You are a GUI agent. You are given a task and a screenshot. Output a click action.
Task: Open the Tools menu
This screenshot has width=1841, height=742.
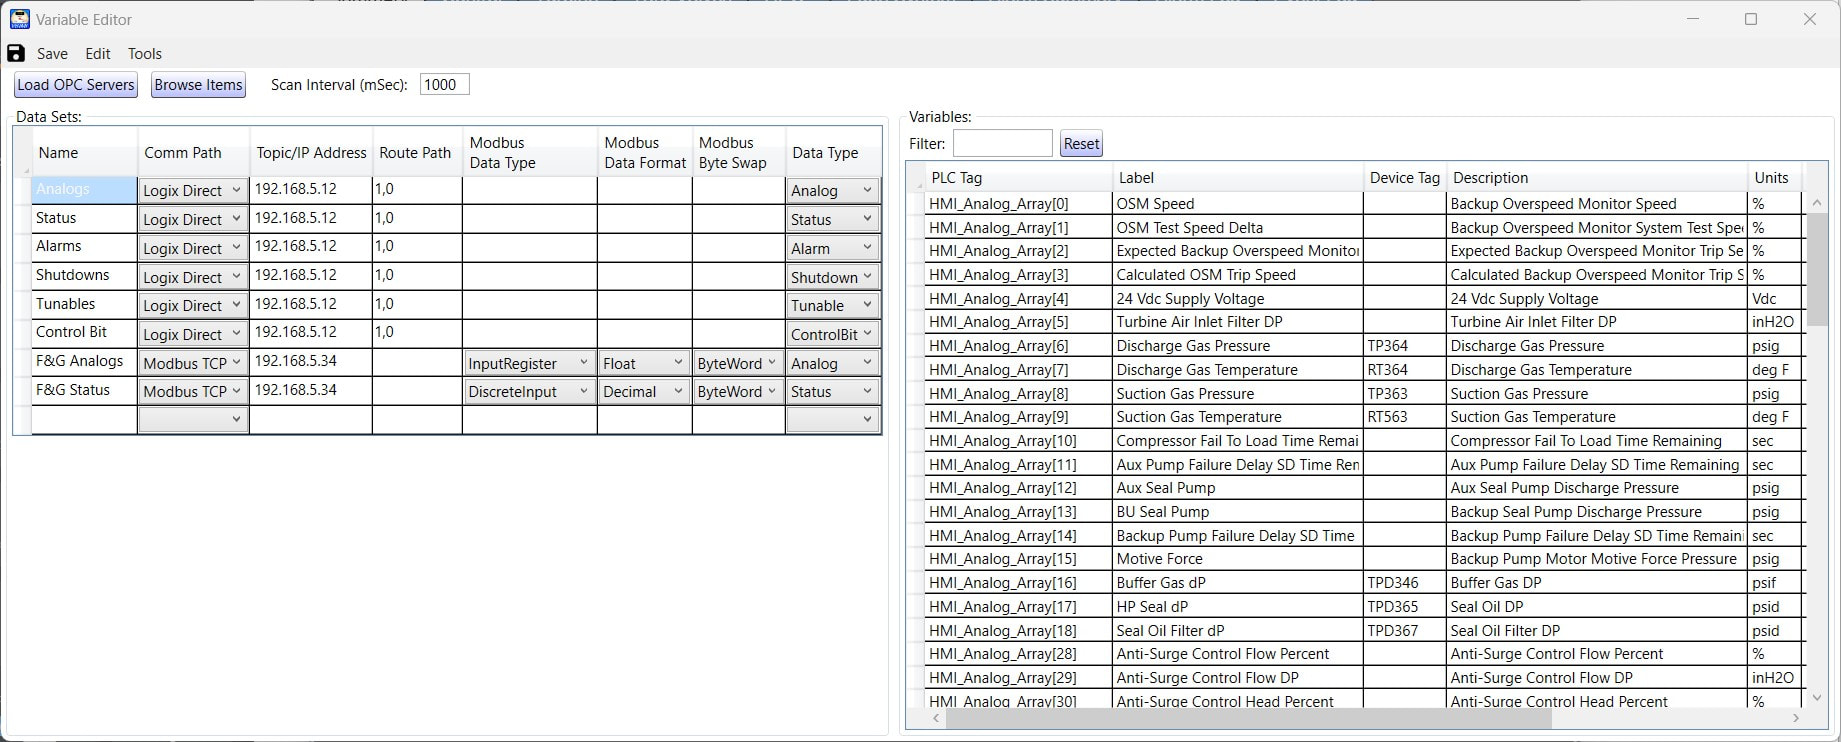145,54
